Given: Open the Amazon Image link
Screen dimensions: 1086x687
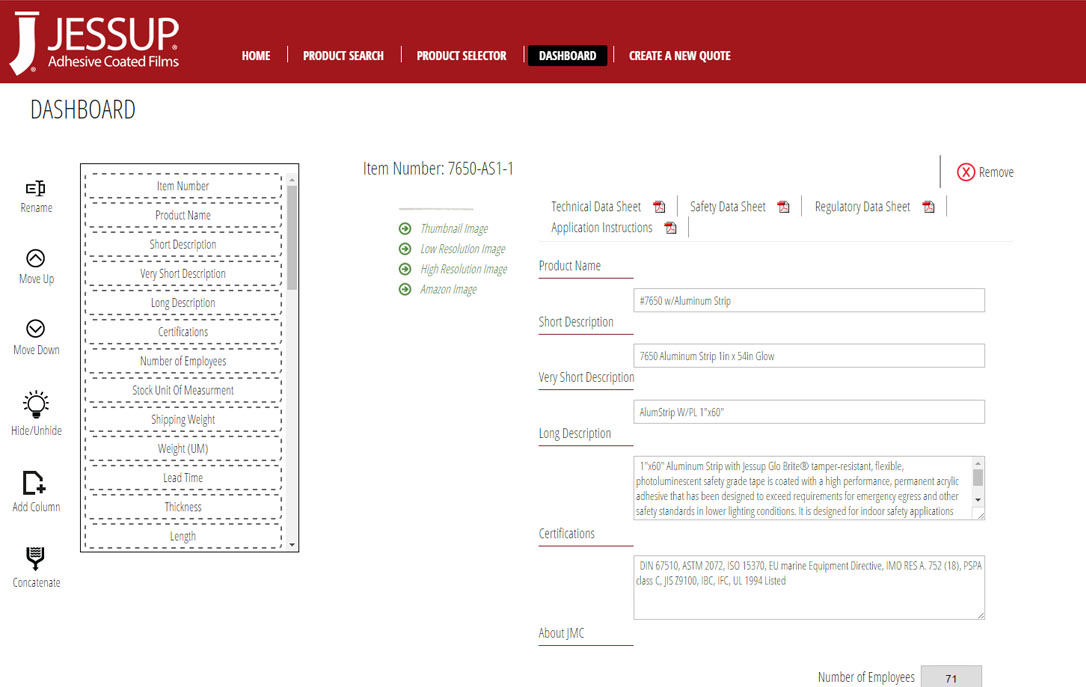Looking at the screenshot, I should click(x=448, y=289).
